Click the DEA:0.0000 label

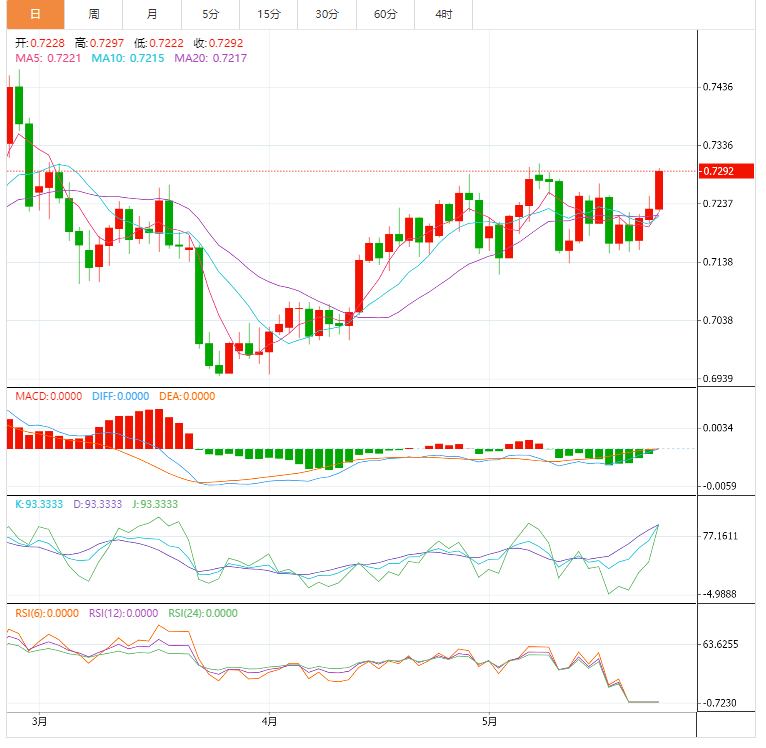[187, 396]
